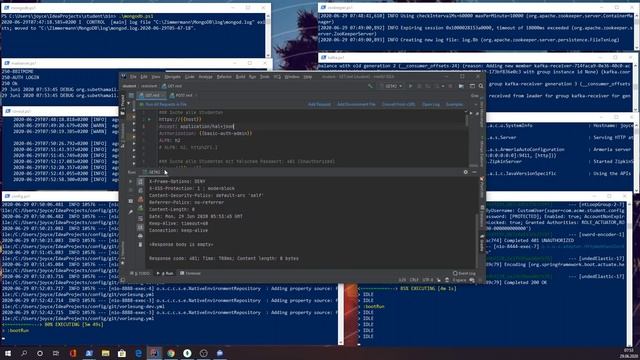
Task: Open File Explorer from the taskbar
Action: (105, 353)
